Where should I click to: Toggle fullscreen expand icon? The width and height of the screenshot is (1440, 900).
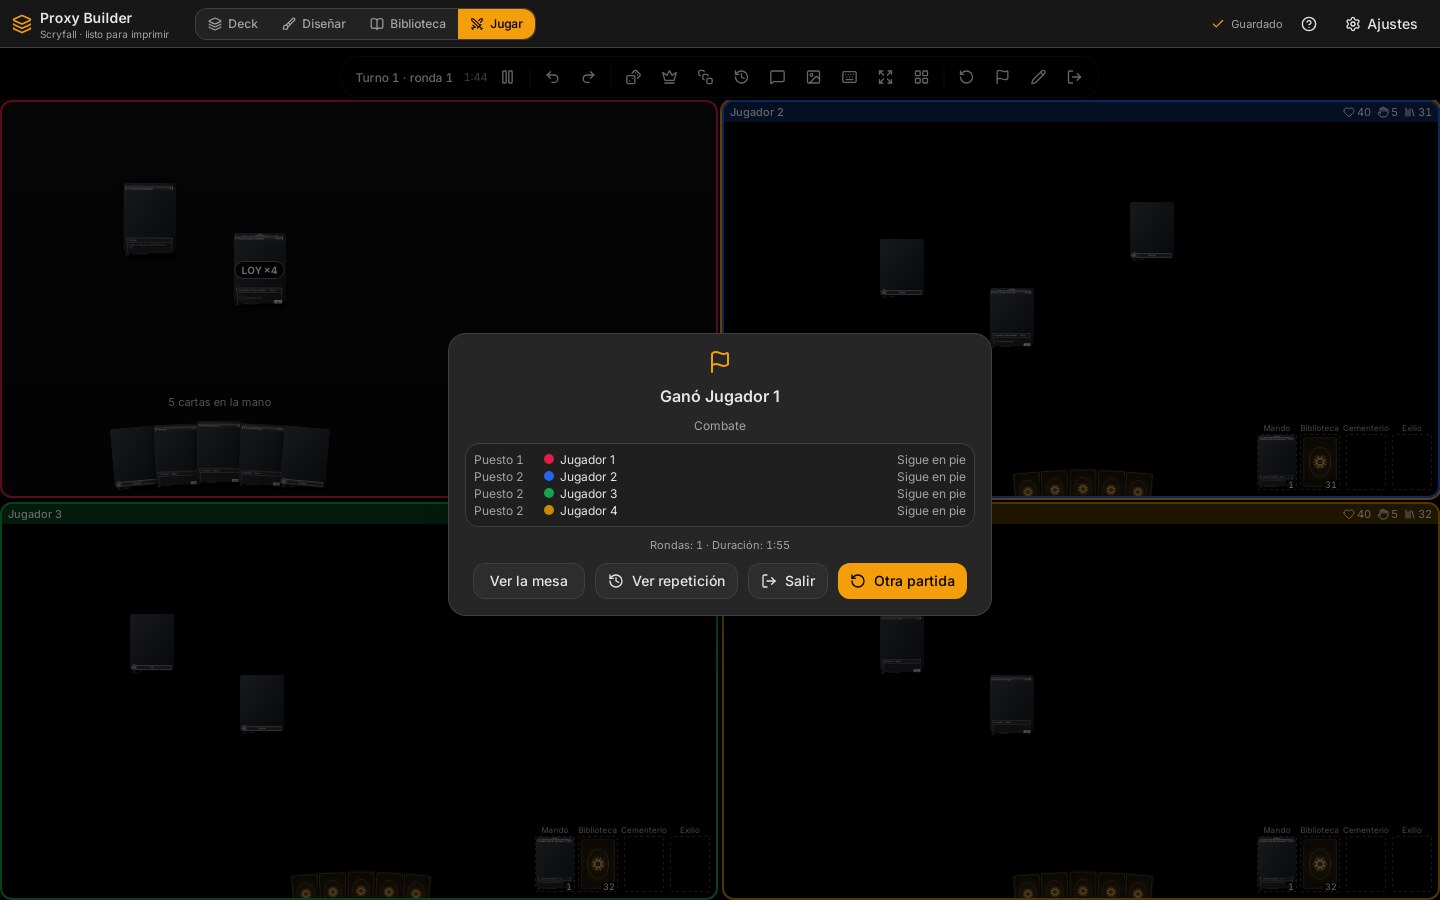tap(885, 77)
